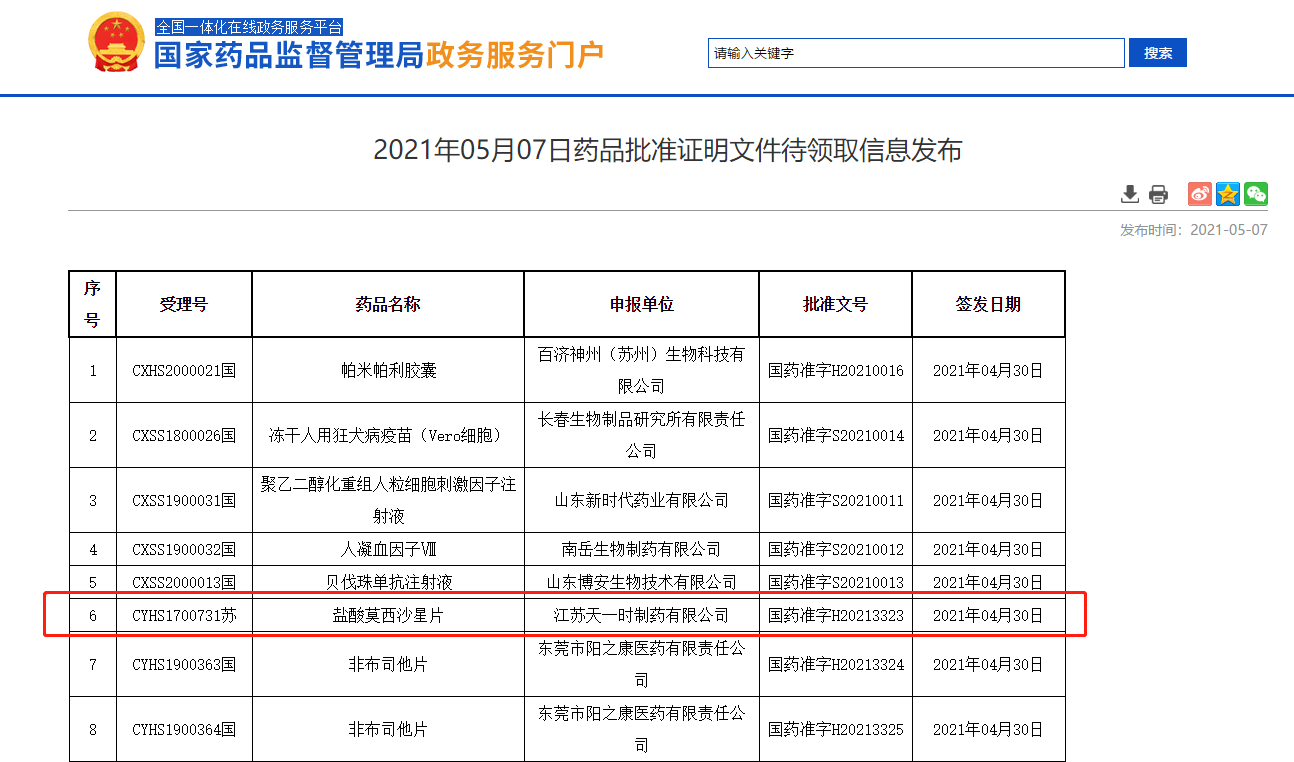Share via the Weibo icon
The image size is (1294, 762).
click(1200, 194)
